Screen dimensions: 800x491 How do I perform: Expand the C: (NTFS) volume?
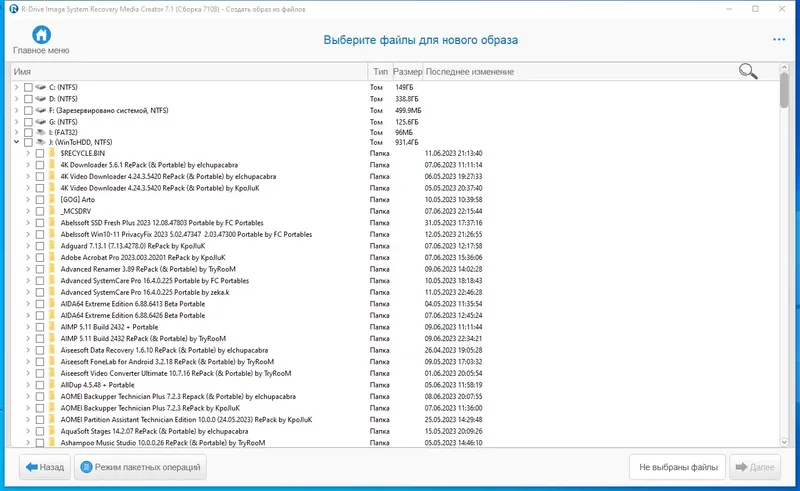click(16, 87)
